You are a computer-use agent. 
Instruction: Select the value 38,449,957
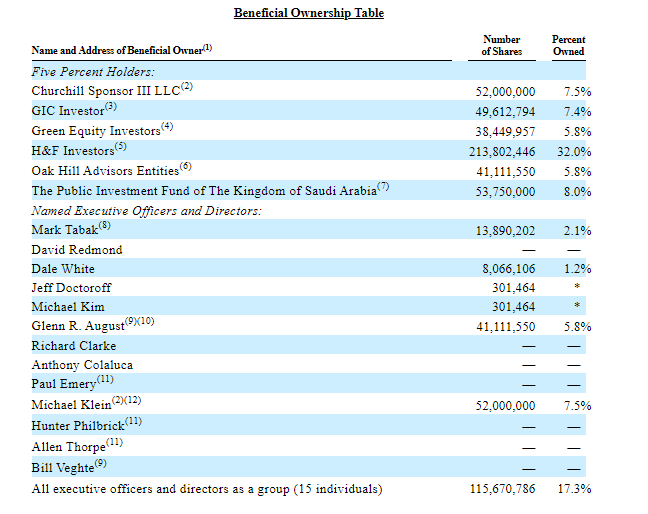click(x=505, y=131)
